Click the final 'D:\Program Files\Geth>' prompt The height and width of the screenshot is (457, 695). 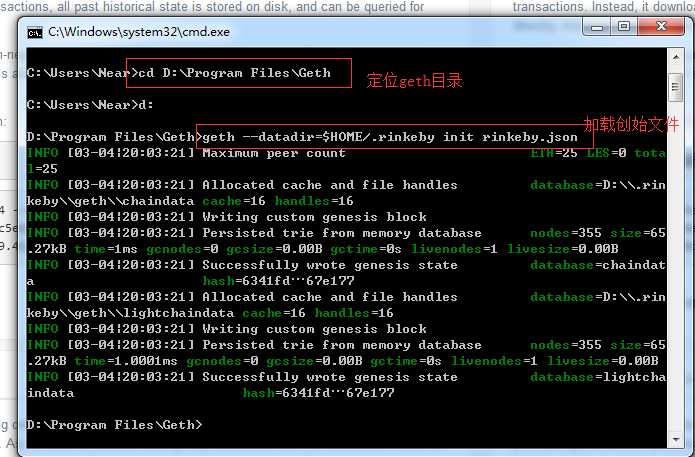[x=114, y=425]
